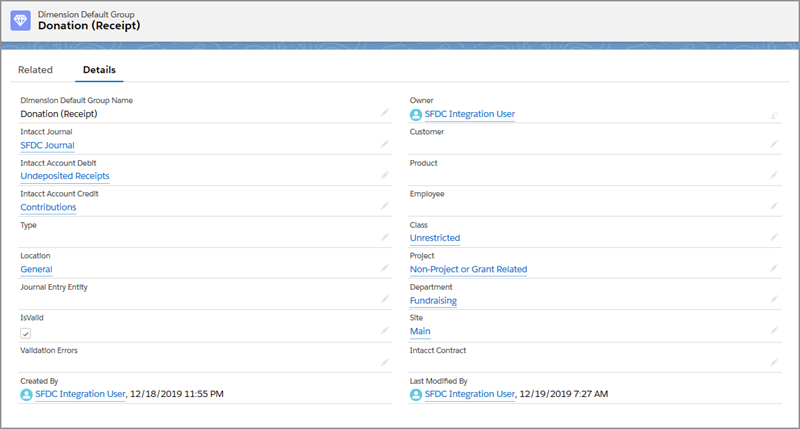
Task: Follow the Contributions credit account link
Action: tap(48, 207)
